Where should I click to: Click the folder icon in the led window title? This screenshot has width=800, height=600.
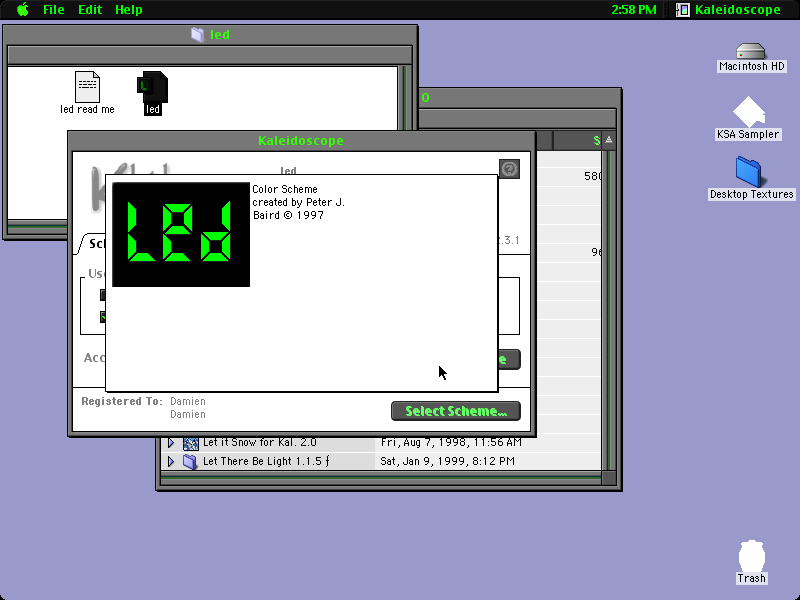pyautogui.click(x=197, y=35)
